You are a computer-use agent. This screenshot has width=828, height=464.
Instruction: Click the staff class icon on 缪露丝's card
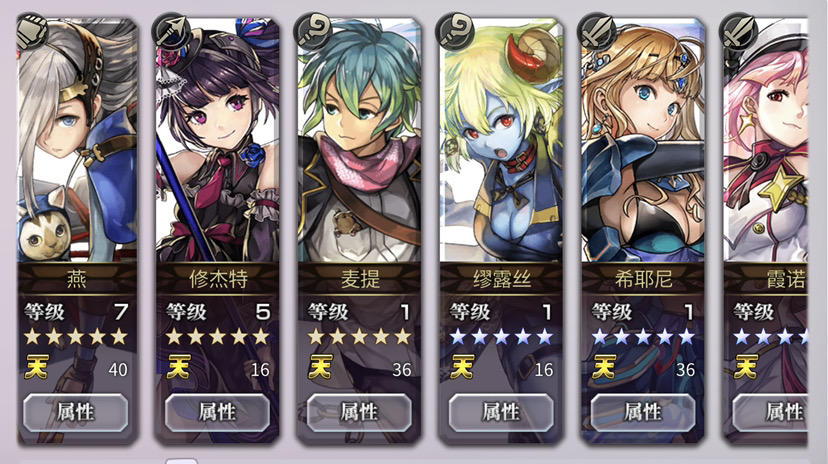[455, 31]
